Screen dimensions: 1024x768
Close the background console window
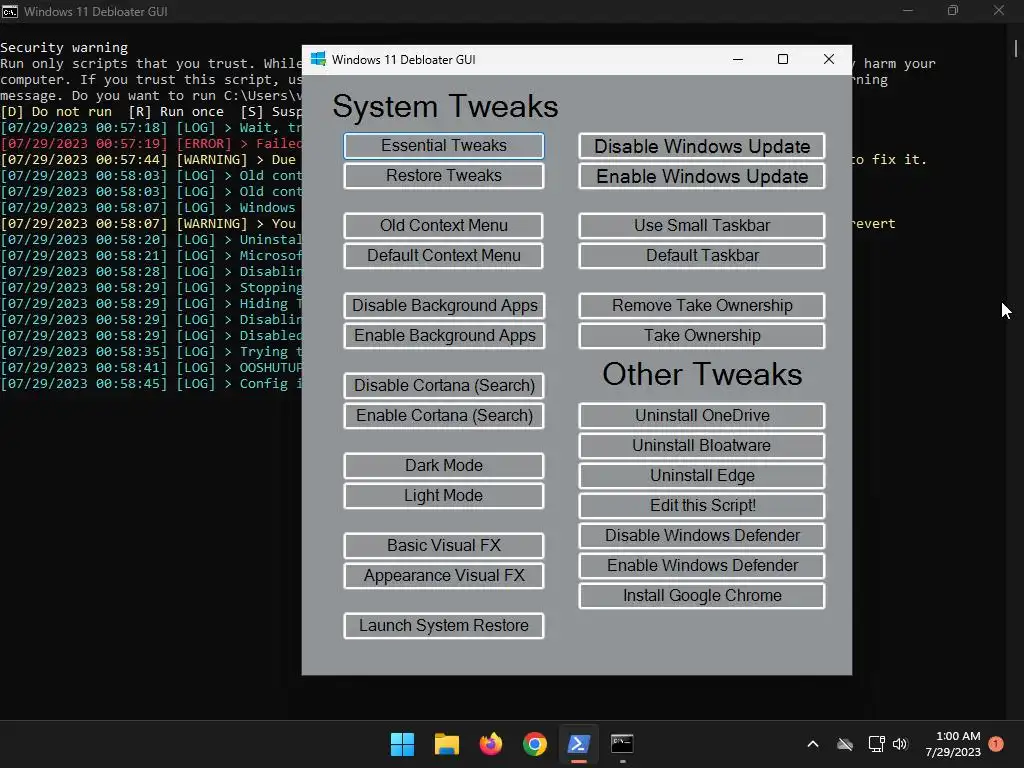click(x=999, y=10)
